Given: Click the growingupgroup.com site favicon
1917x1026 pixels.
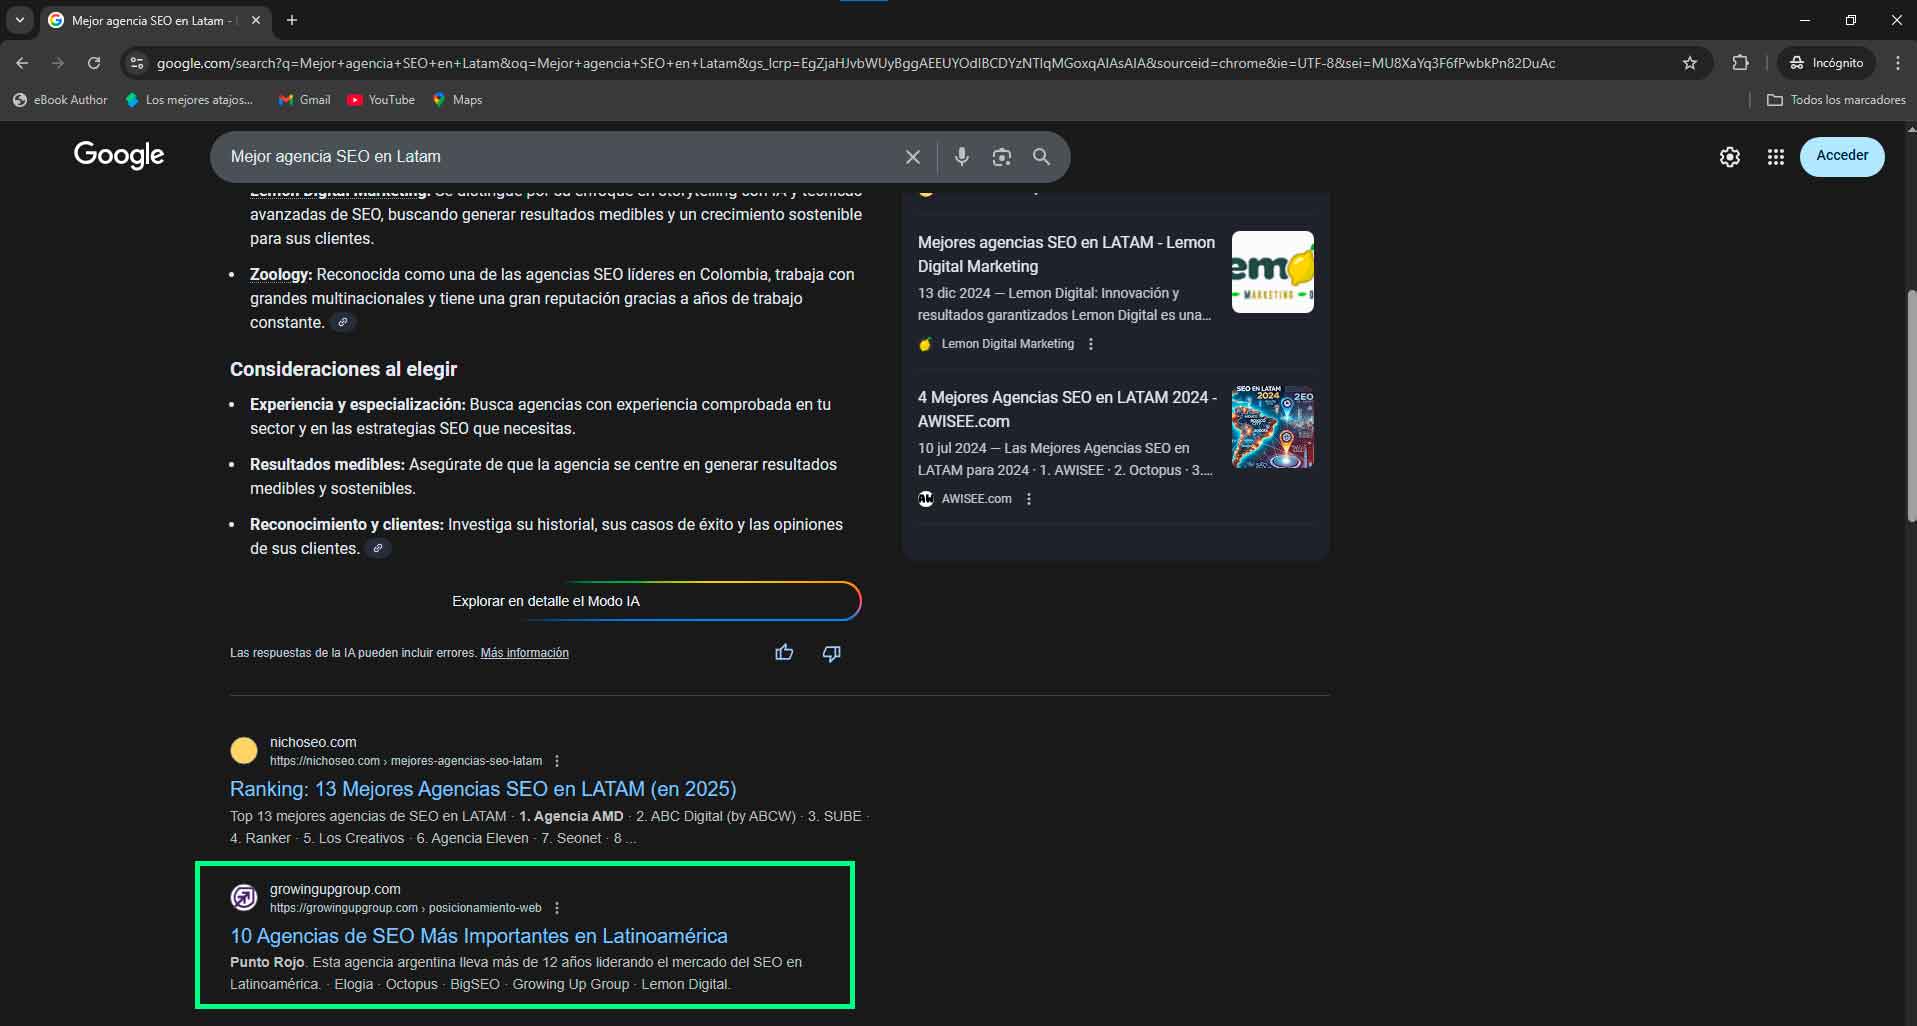Looking at the screenshot, I should pyautogui.click(x=244, y=897).
